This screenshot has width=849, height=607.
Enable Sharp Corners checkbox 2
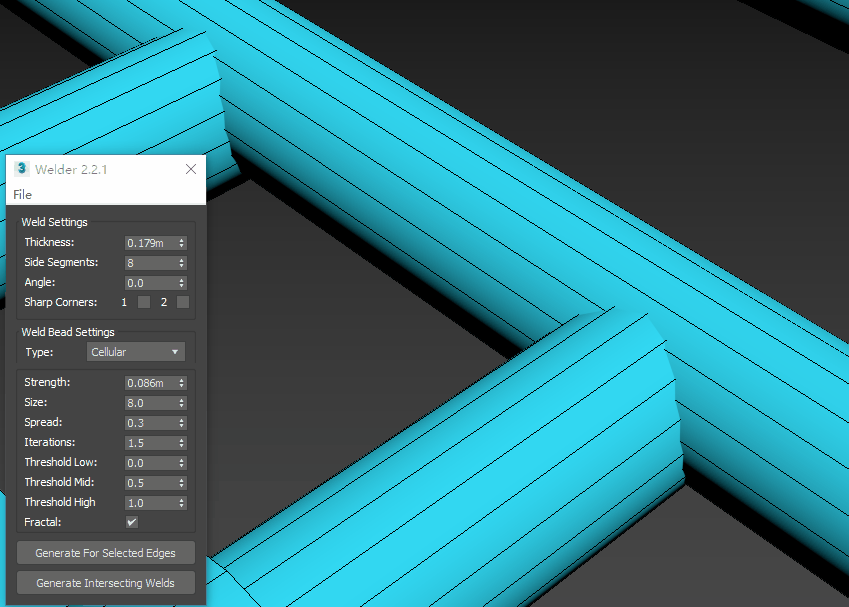183,302
